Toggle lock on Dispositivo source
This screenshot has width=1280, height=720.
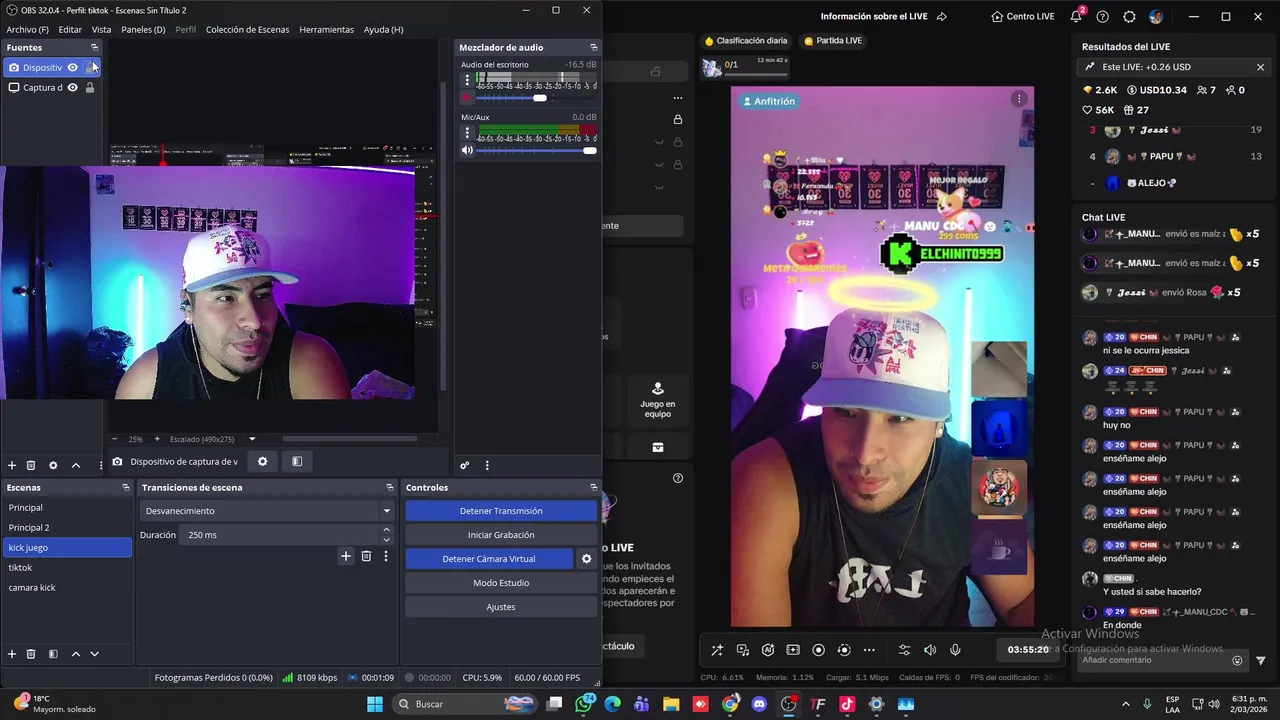(89, 67)
